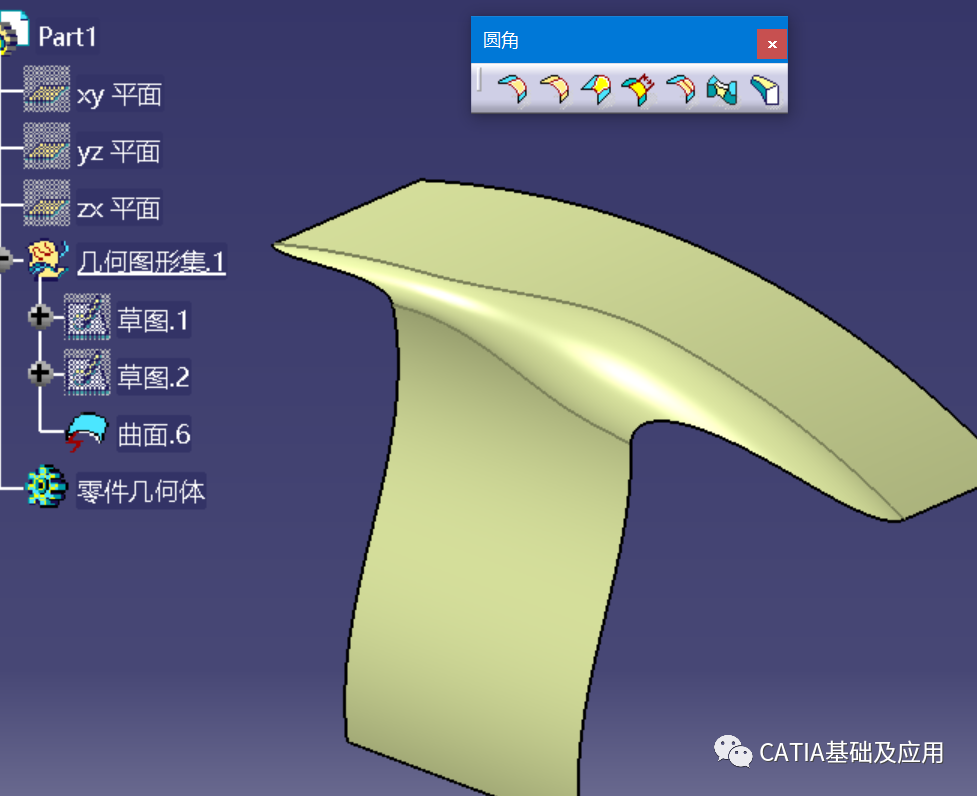
Task: Select the Variable Fillet tool
Action: [596, 89]
